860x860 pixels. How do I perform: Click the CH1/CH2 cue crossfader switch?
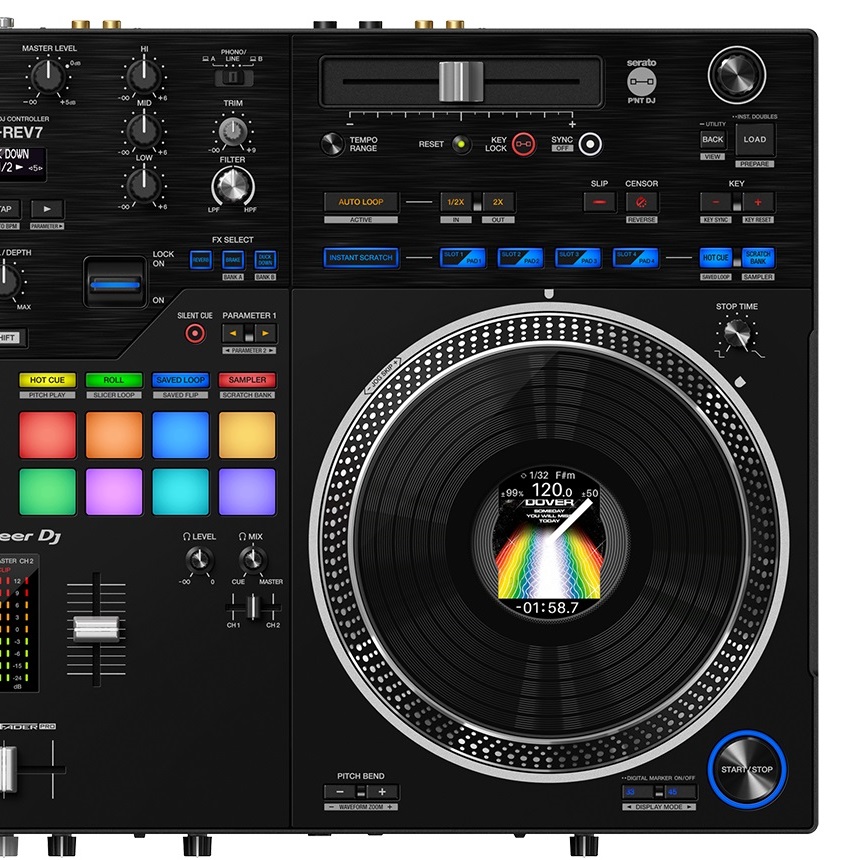tap(253, 607)
